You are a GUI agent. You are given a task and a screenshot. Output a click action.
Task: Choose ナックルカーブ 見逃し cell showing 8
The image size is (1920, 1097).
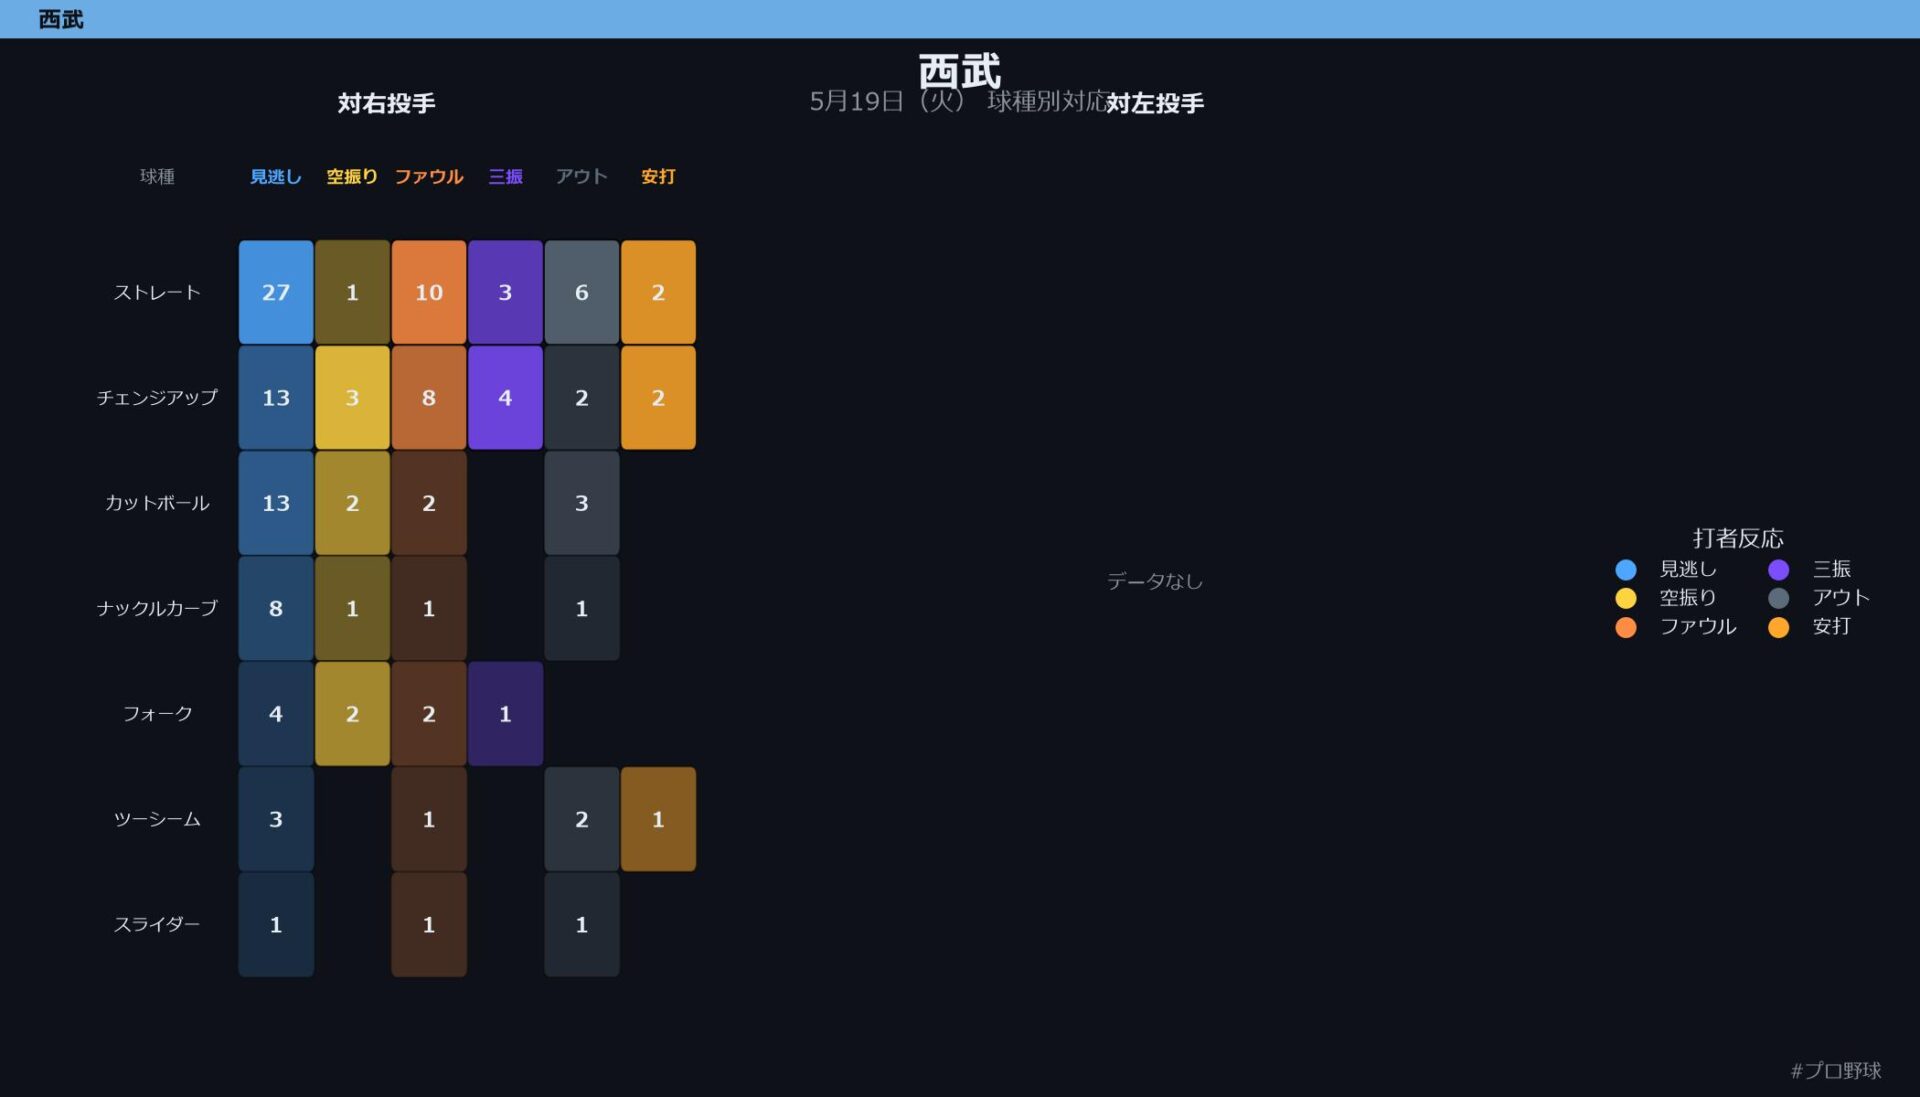[x=276, y=608]
